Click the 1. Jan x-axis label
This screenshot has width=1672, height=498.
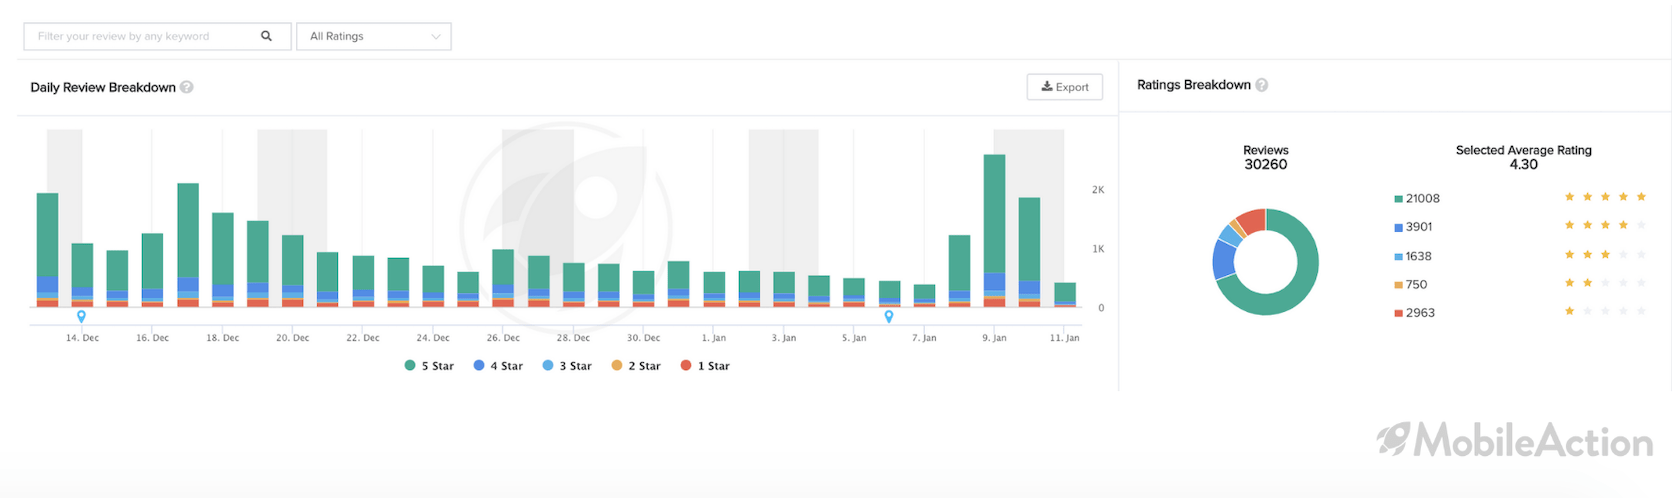coord(714,338)
